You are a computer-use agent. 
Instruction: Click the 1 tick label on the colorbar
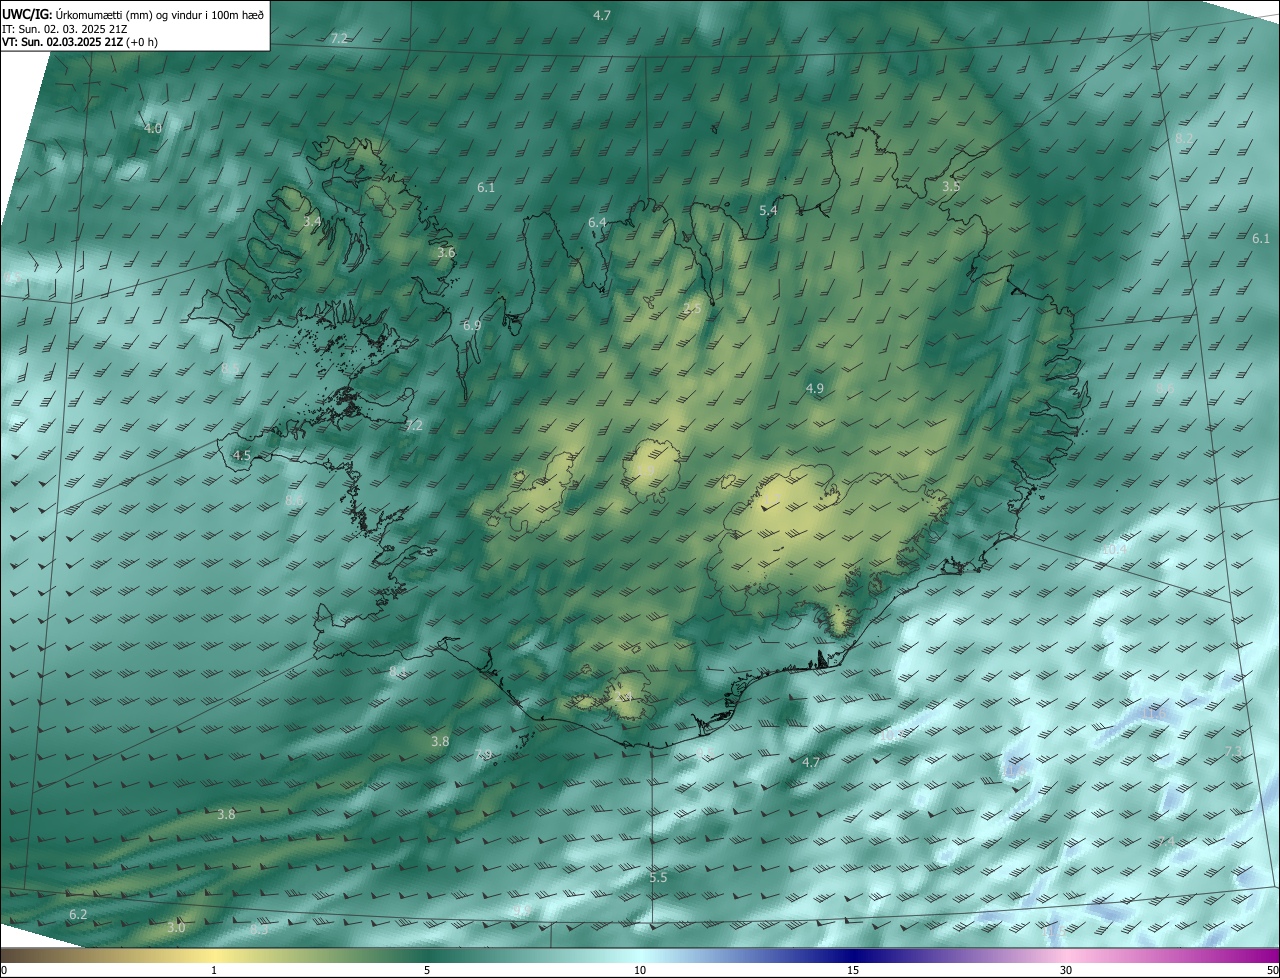(x=214, y=970)
